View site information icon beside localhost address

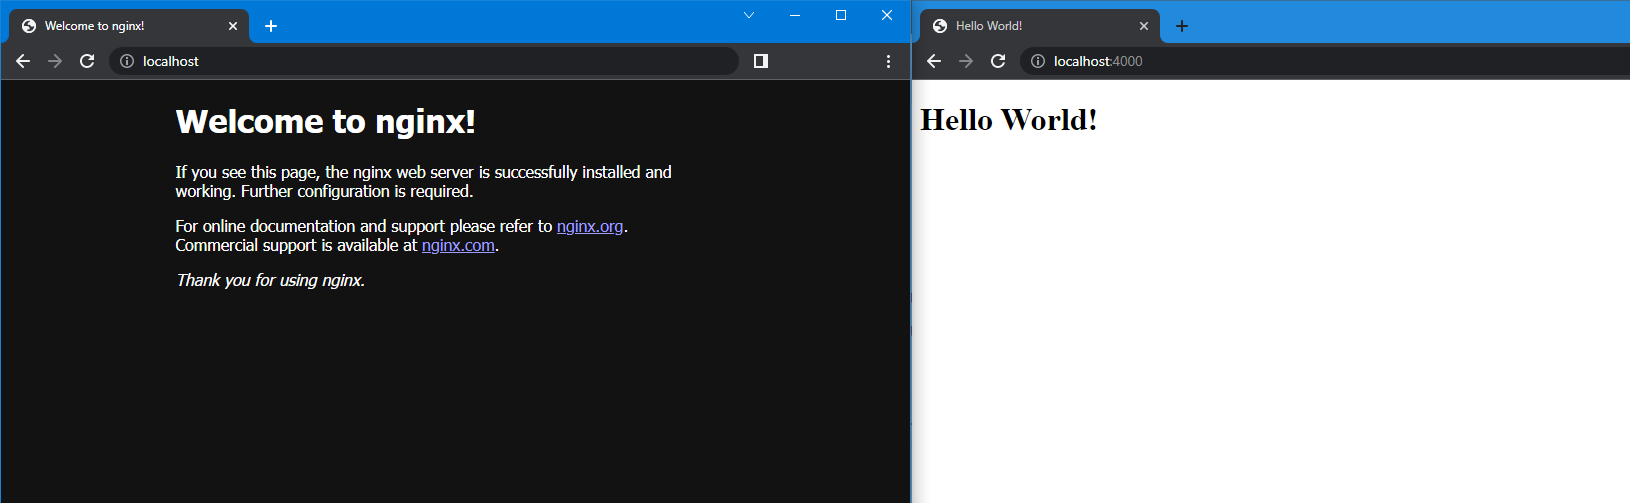(127, 61)
